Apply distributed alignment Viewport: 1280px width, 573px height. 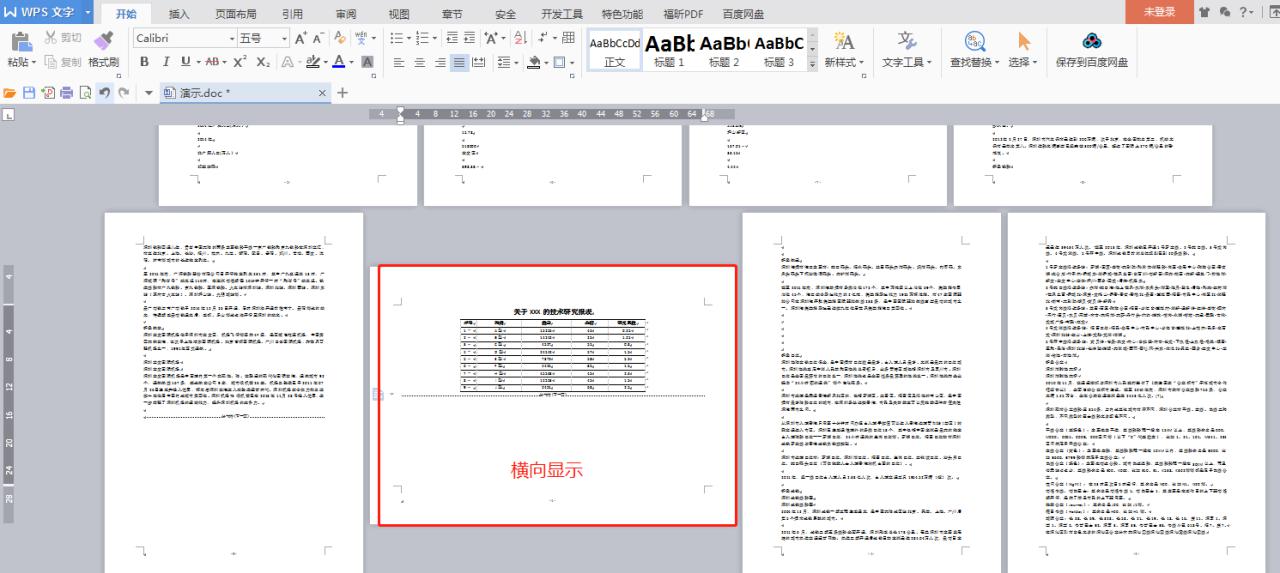(x=479, y=62)
